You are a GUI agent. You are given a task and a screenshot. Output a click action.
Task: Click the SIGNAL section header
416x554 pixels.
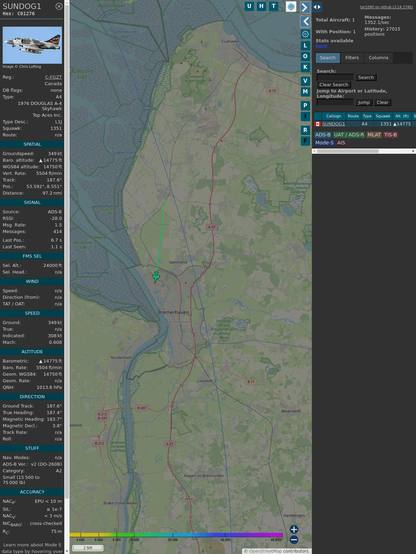pyautogui.click(x=32, y=202)
